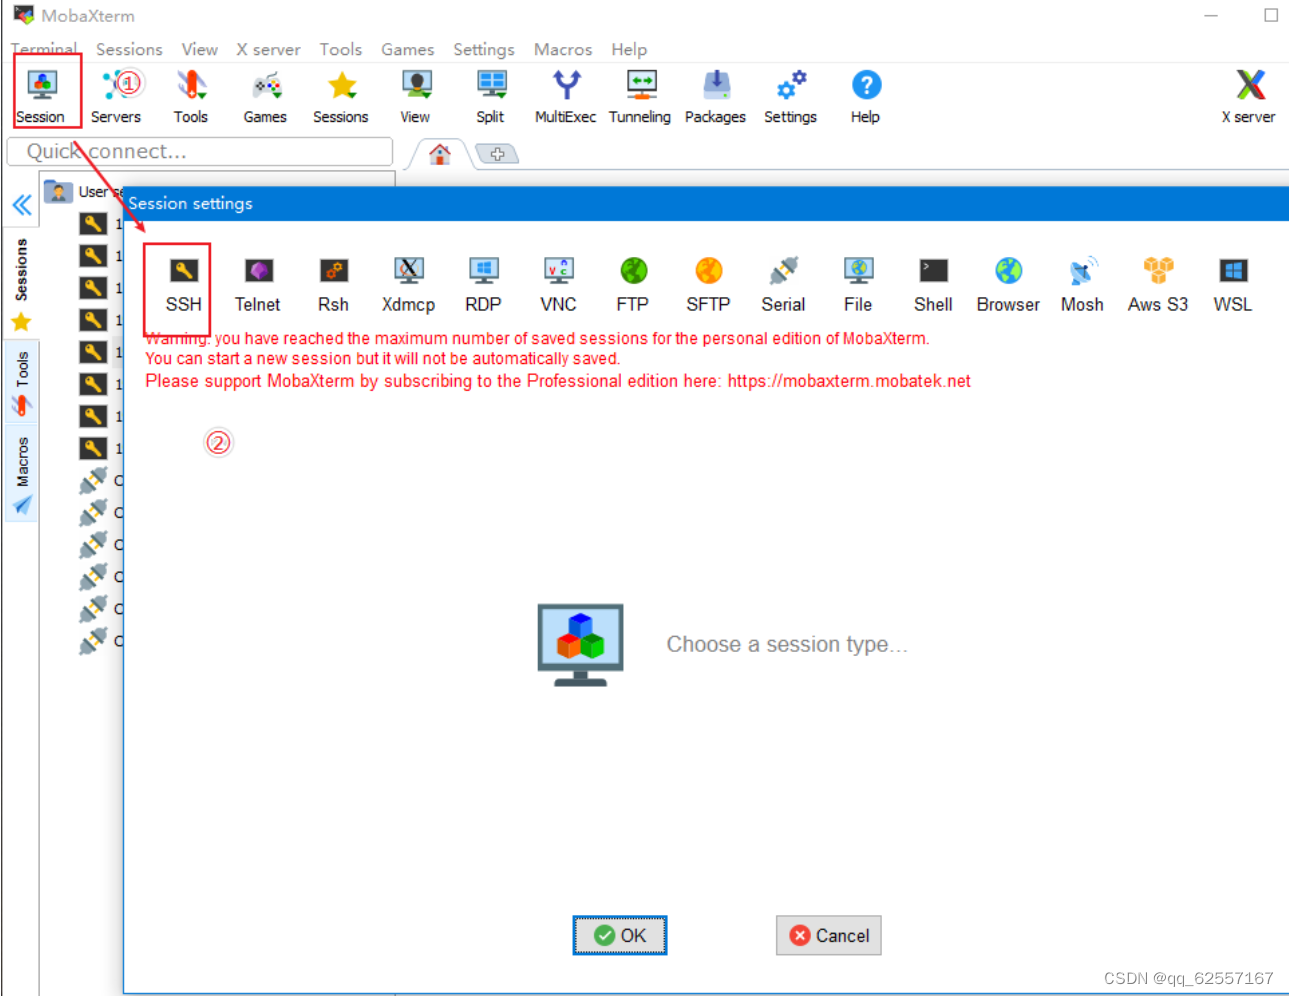Select FTP session type

click(633, 286)
